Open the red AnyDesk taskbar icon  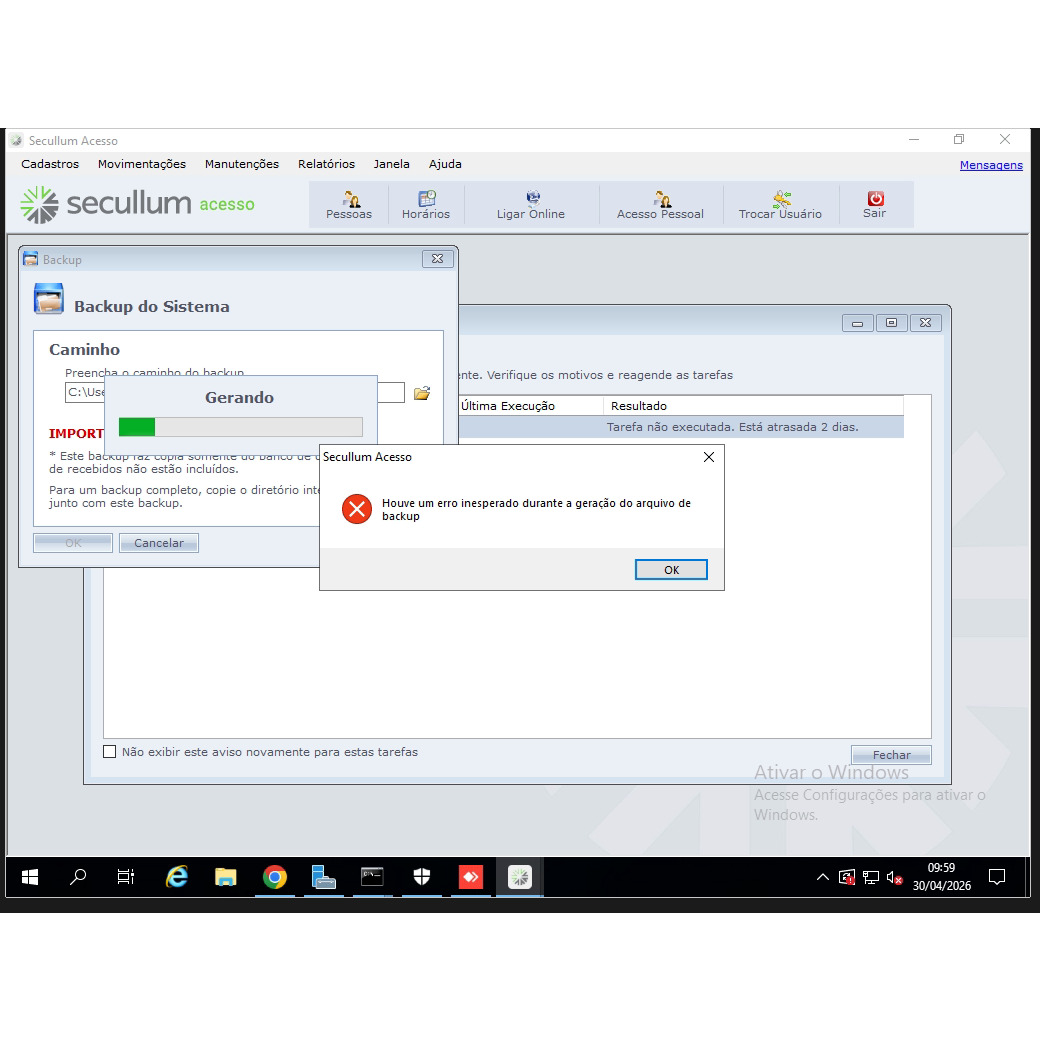471,878
